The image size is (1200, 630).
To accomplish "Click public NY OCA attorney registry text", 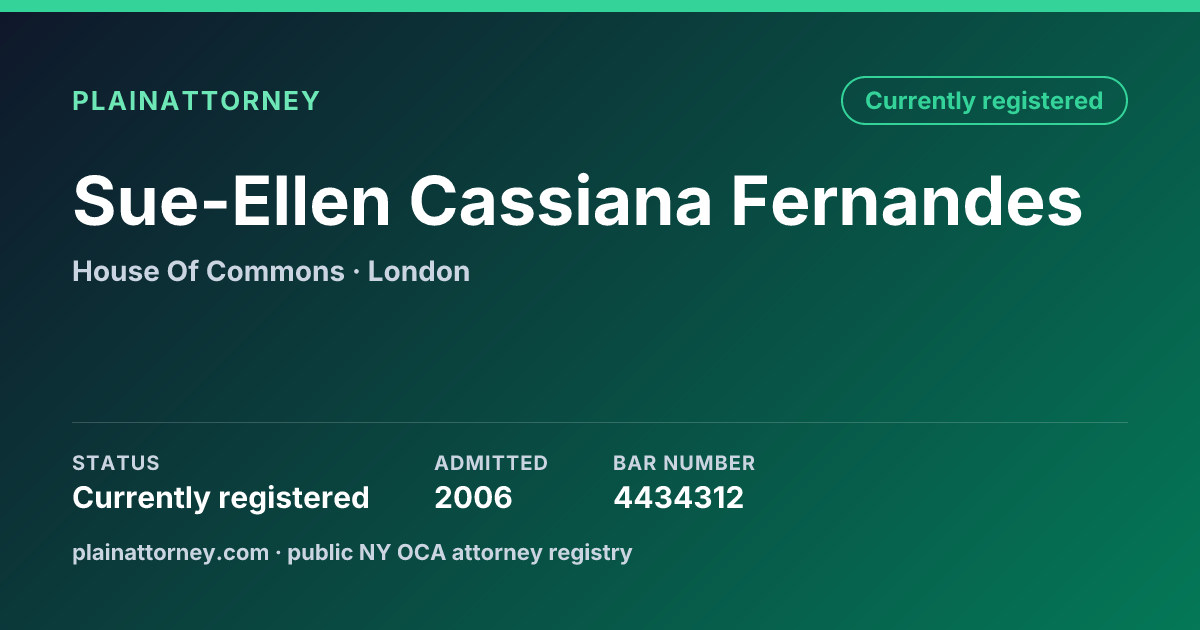I will click(x=460, y=553).
